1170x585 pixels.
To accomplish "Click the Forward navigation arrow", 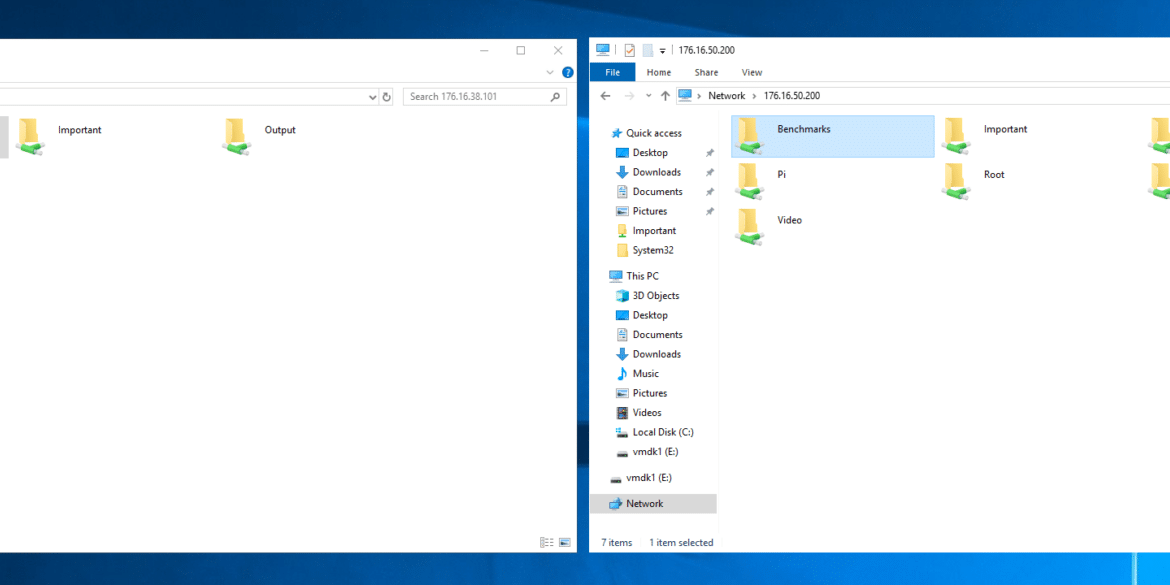I will (x=629, y=96).
